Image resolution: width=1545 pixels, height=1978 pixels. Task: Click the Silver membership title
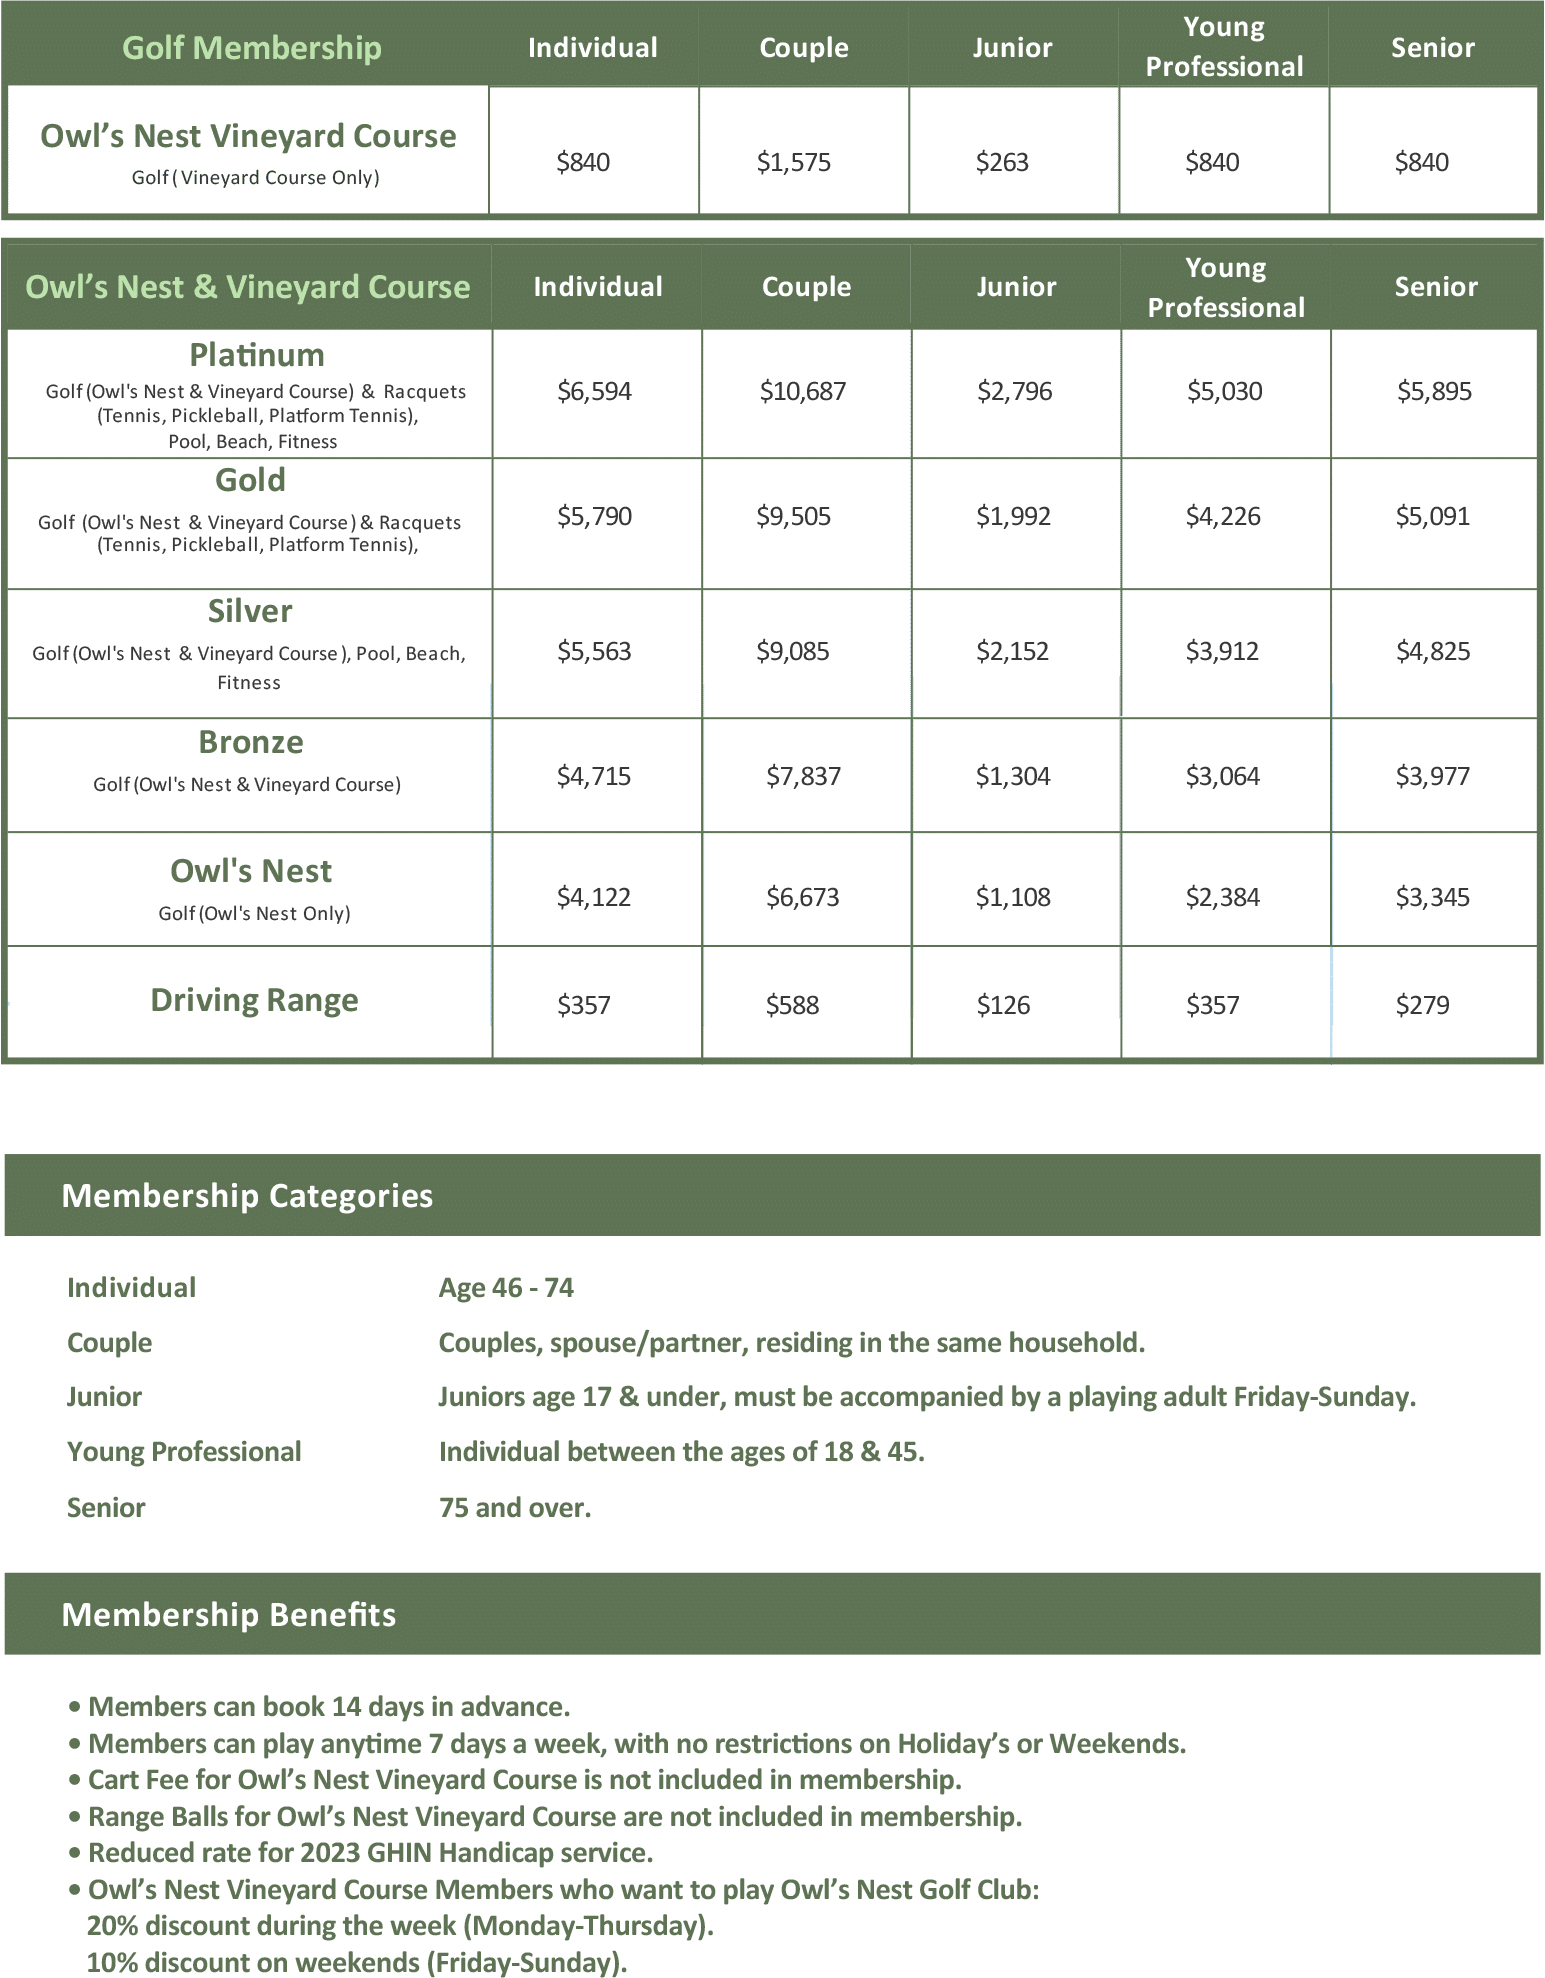coord(250,611)
